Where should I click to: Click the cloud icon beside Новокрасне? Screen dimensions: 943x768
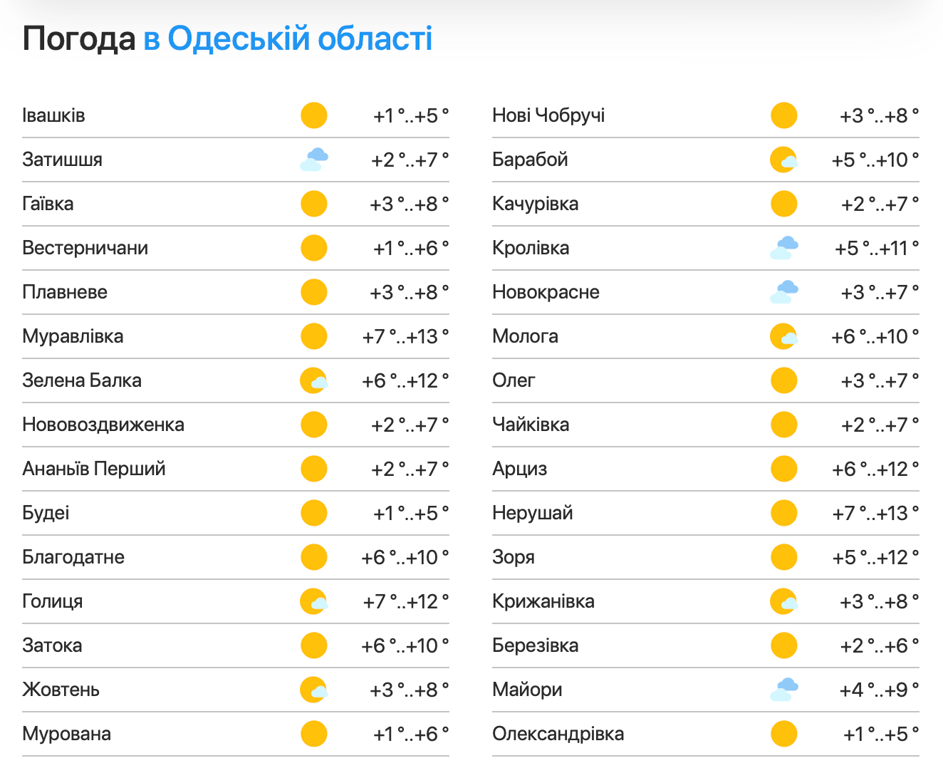point(784,292)
